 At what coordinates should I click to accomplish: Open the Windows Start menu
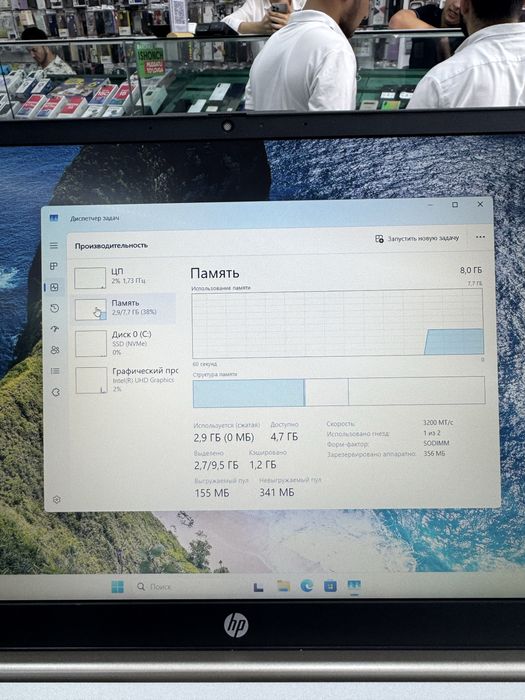118,587
